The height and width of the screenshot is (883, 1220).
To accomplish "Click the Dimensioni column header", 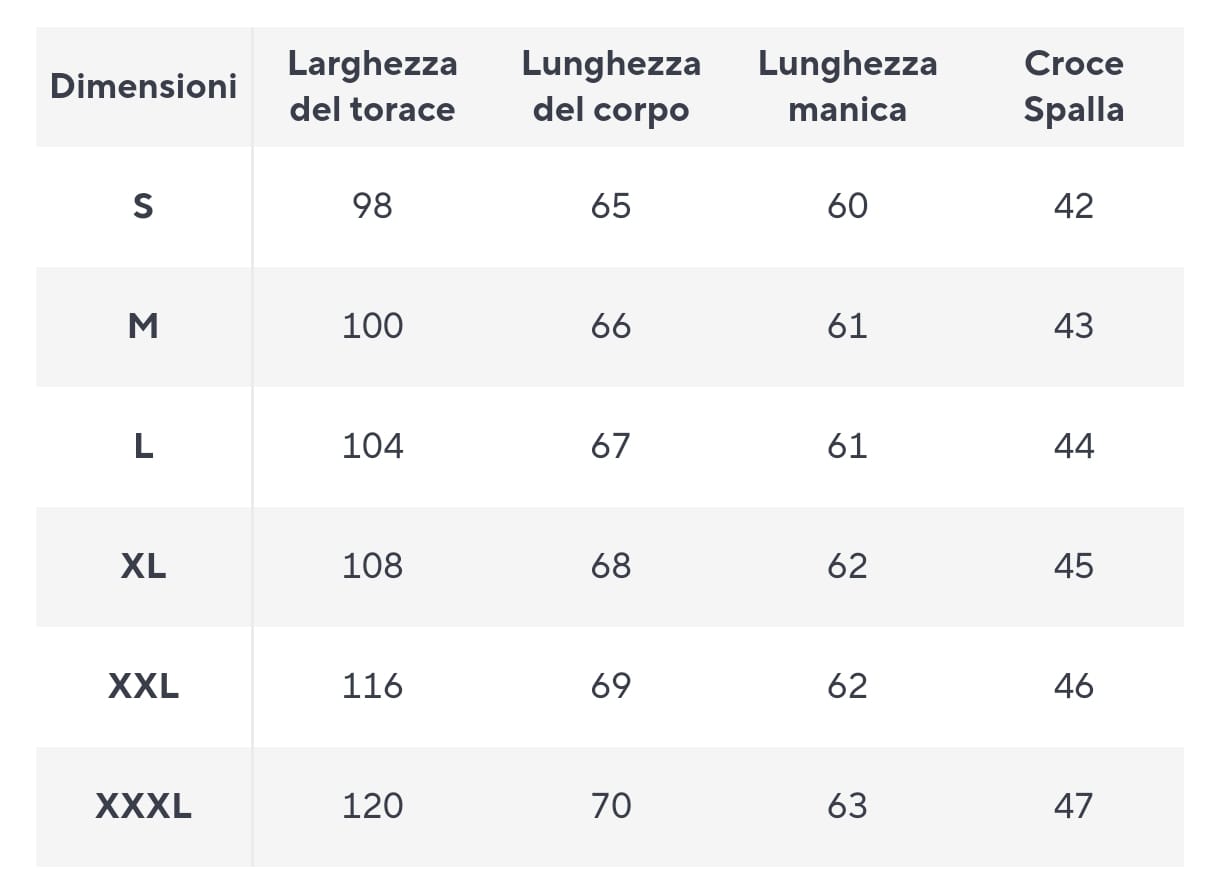I will coord(143,86).
